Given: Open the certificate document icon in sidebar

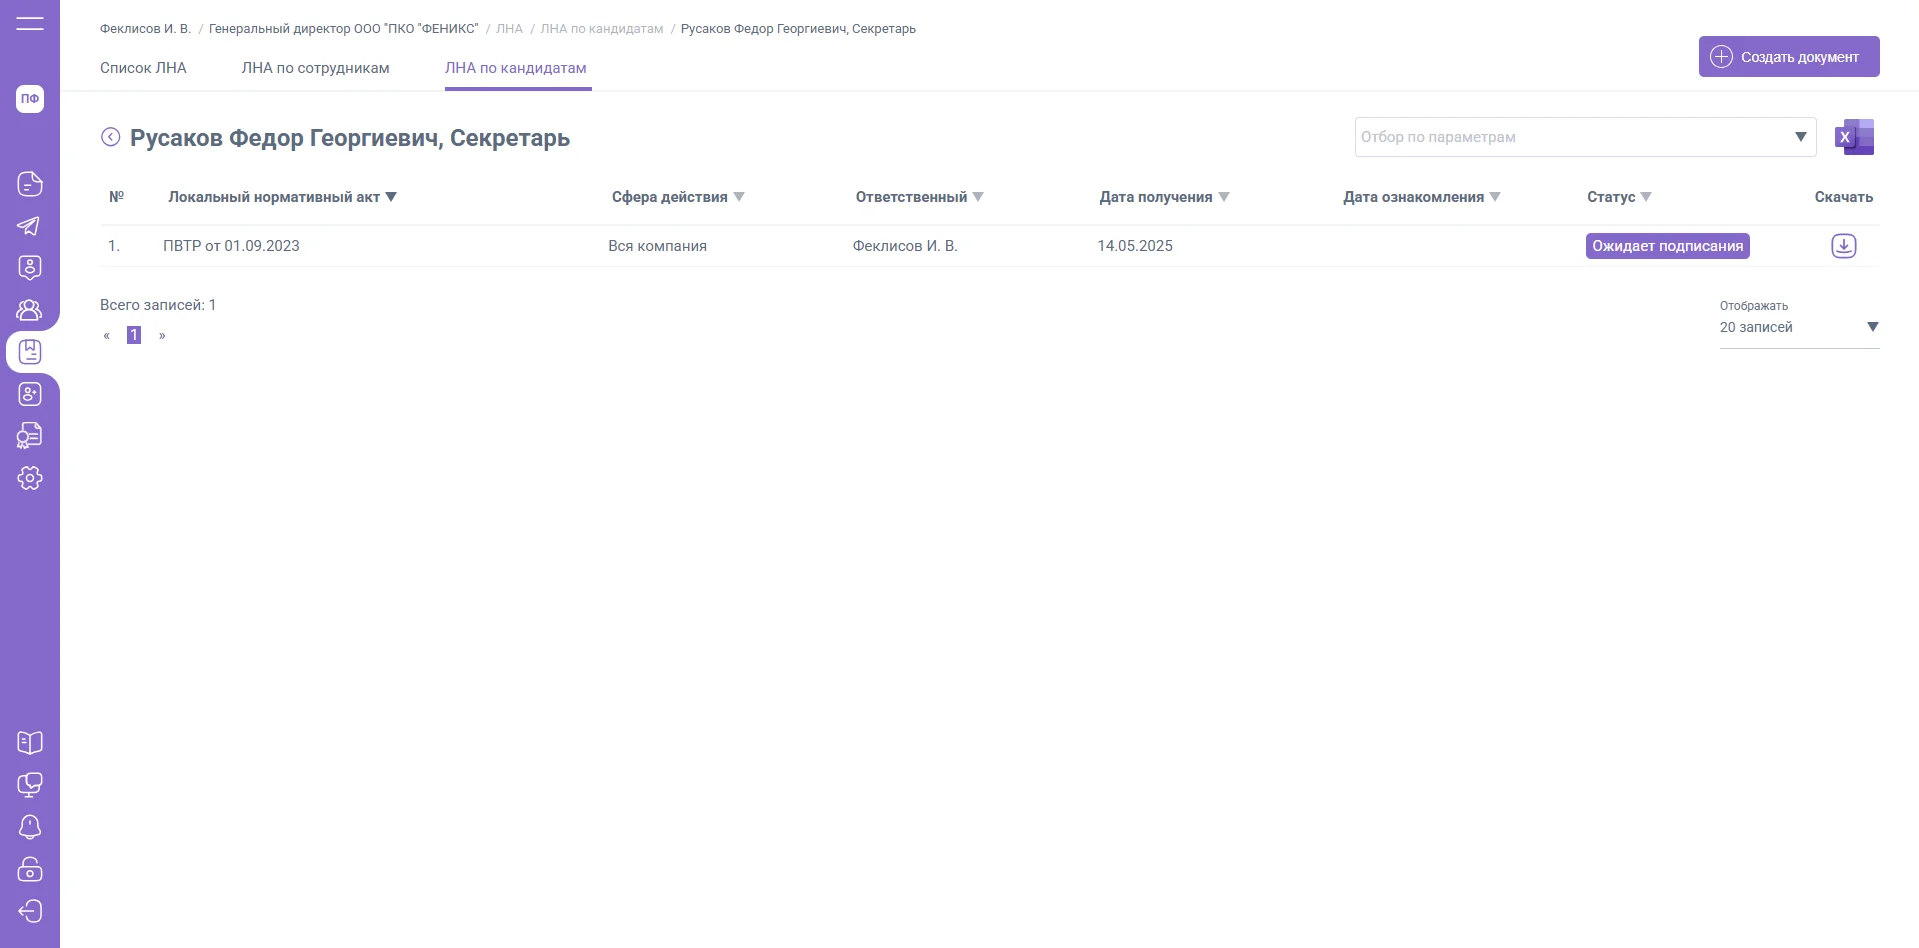Looking at the screenshot, I should [x=30, y=436].
